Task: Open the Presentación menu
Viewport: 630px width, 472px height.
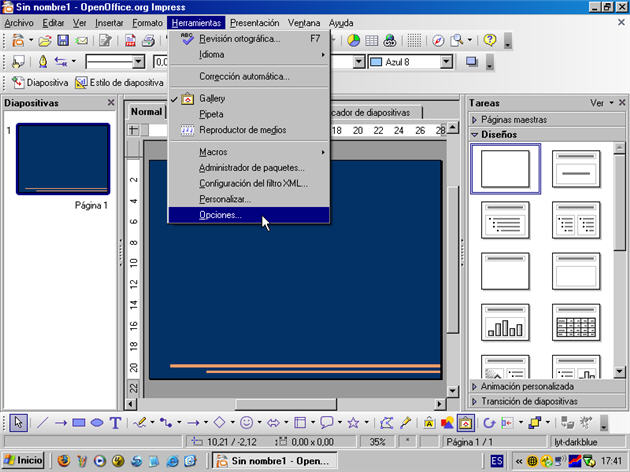Action: point(254,22)
